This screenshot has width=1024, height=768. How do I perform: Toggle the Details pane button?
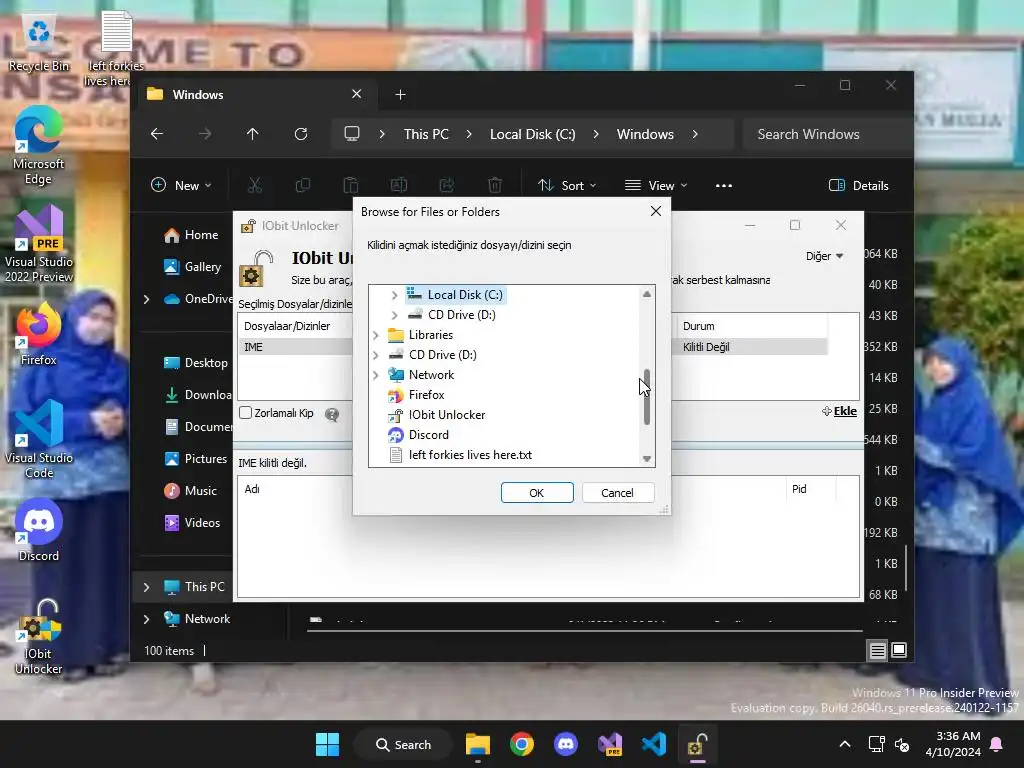coord(858,185)
